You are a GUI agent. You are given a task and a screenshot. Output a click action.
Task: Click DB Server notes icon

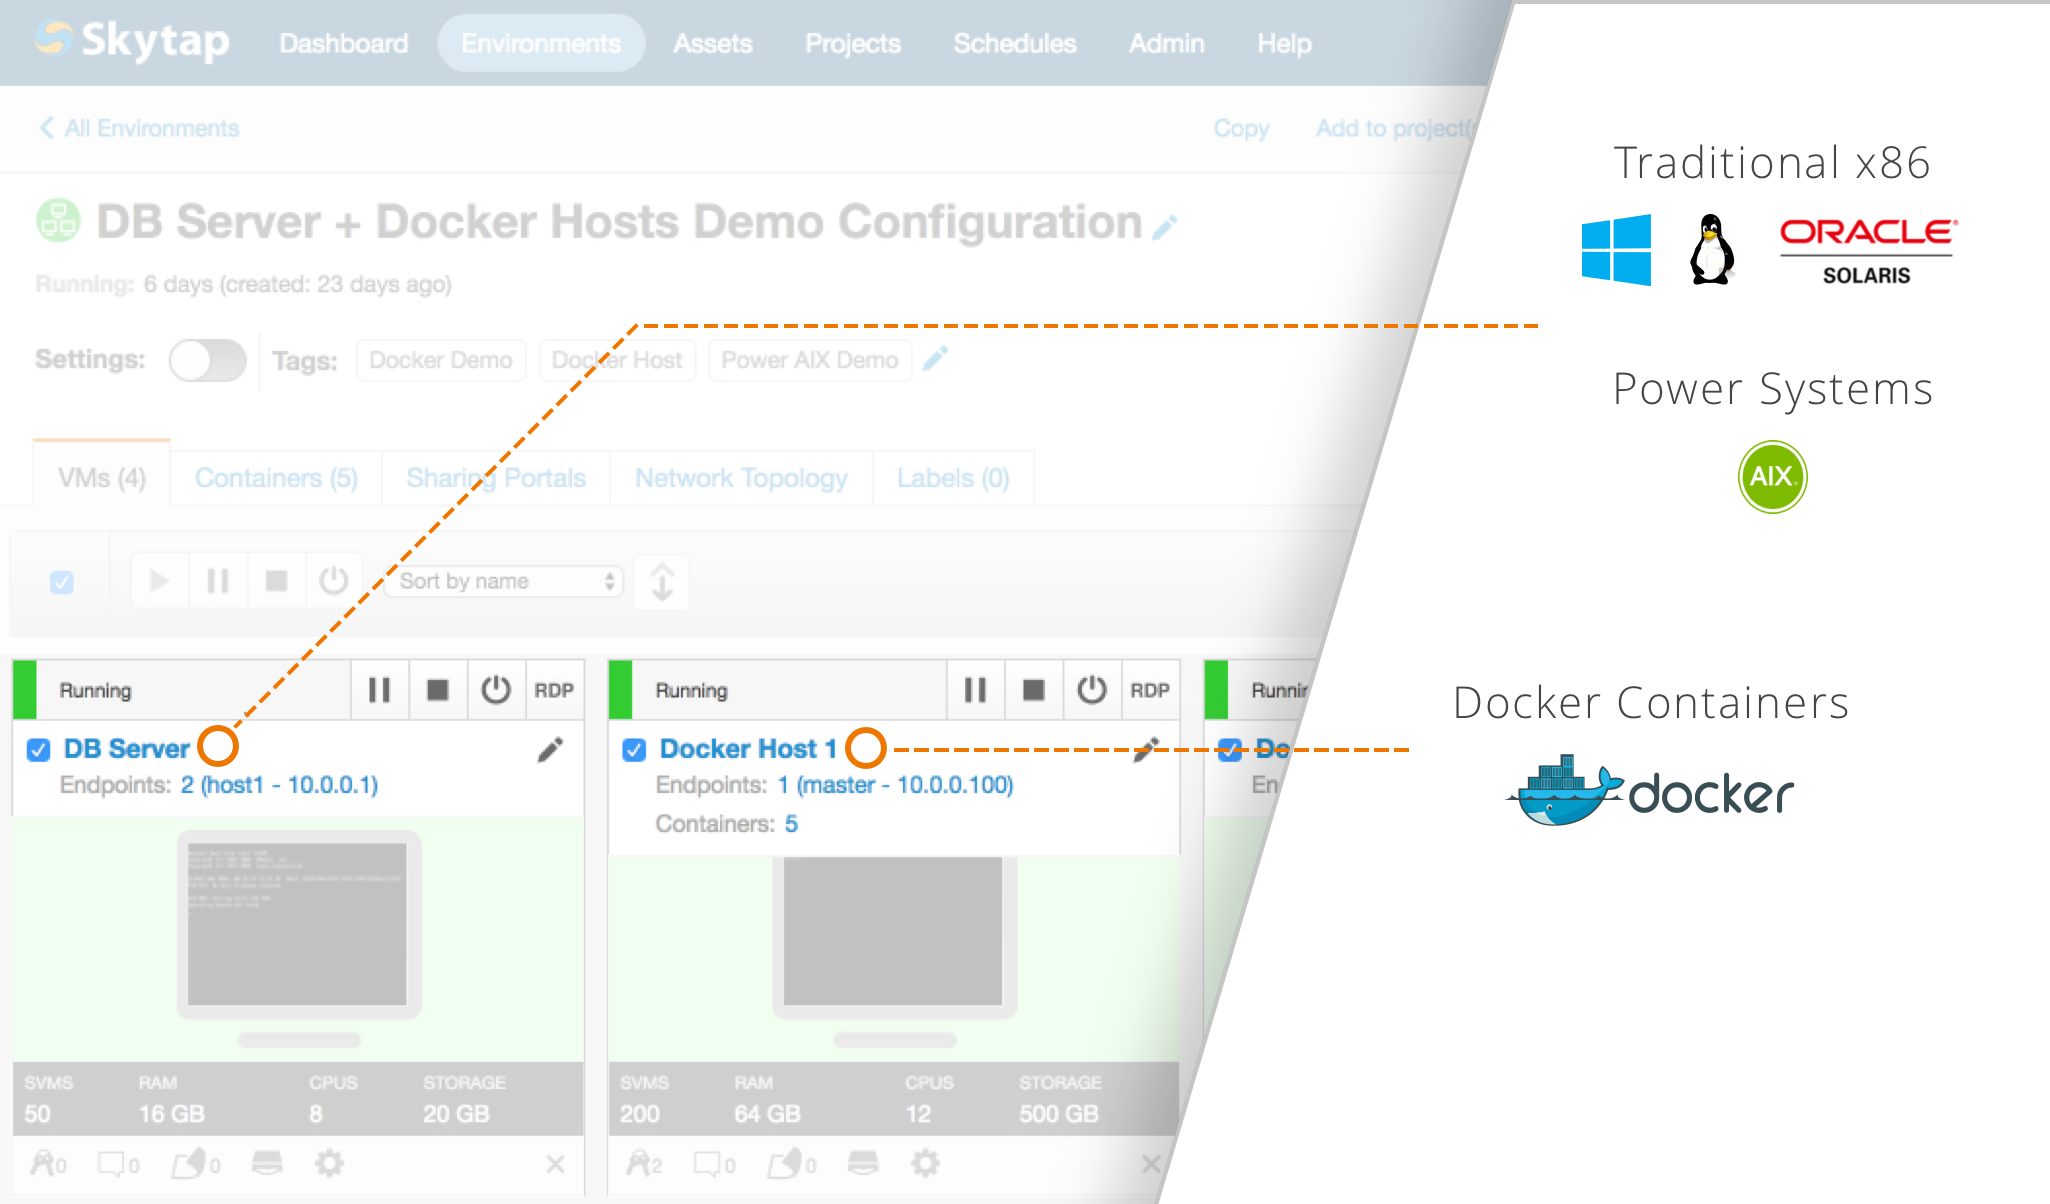pyautogui.click(x=118, y=1164)
